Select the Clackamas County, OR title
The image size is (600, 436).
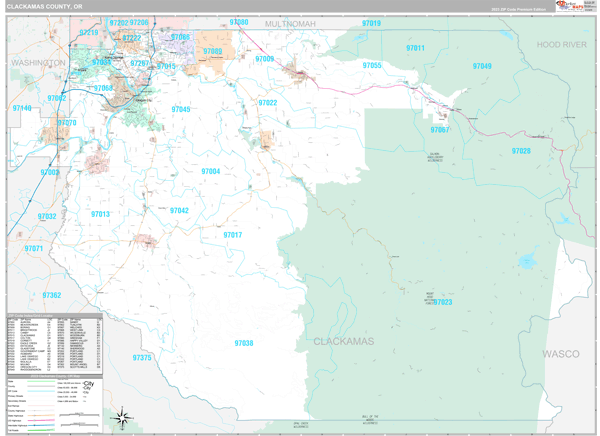point(46,7)
